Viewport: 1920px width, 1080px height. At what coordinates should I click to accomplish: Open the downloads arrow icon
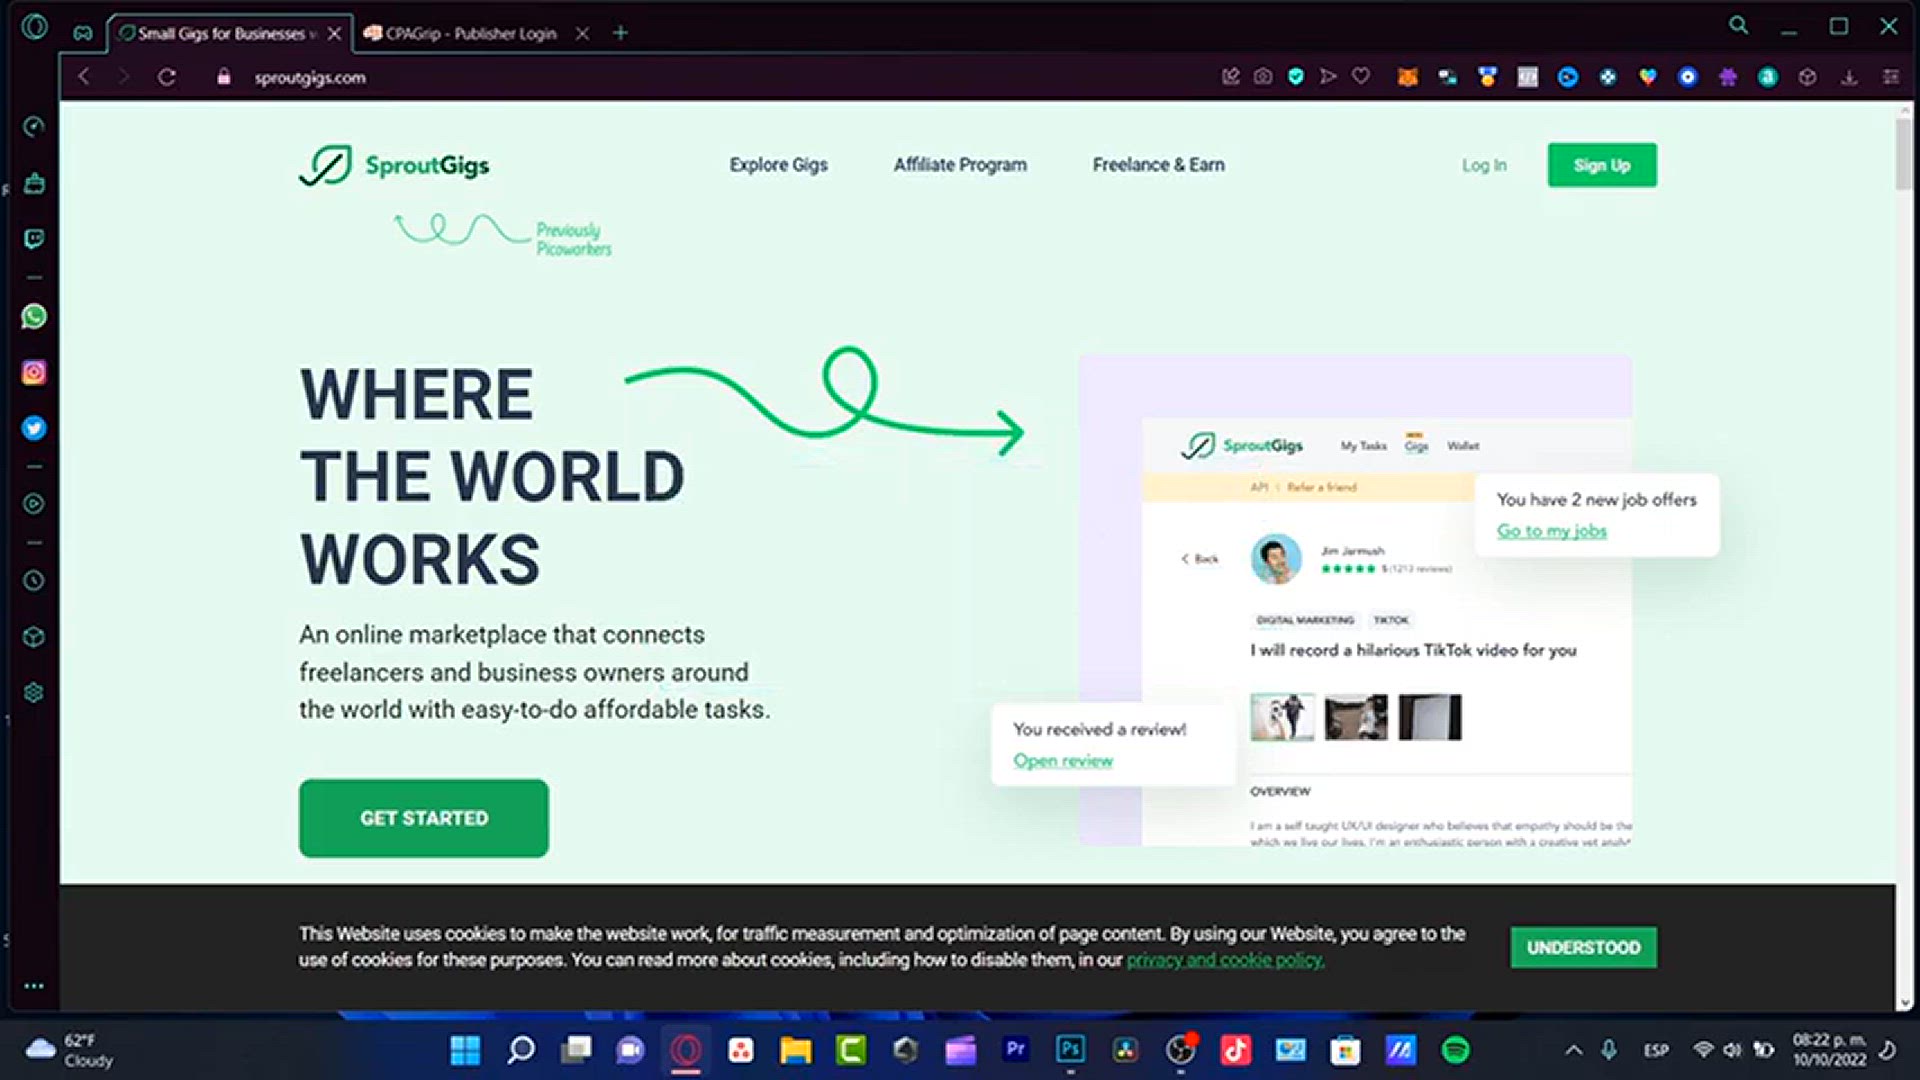pos(1849,77)
